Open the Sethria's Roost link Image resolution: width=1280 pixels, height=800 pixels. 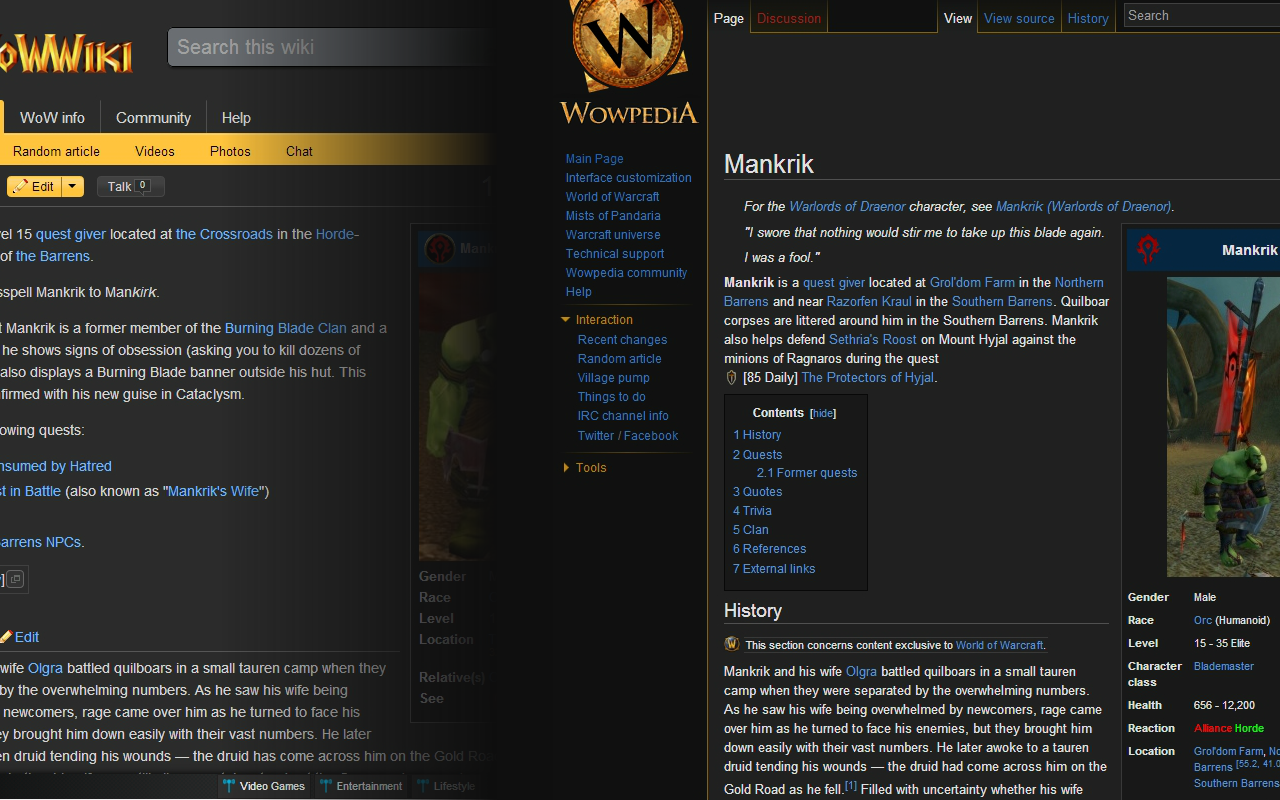point(872,340)
